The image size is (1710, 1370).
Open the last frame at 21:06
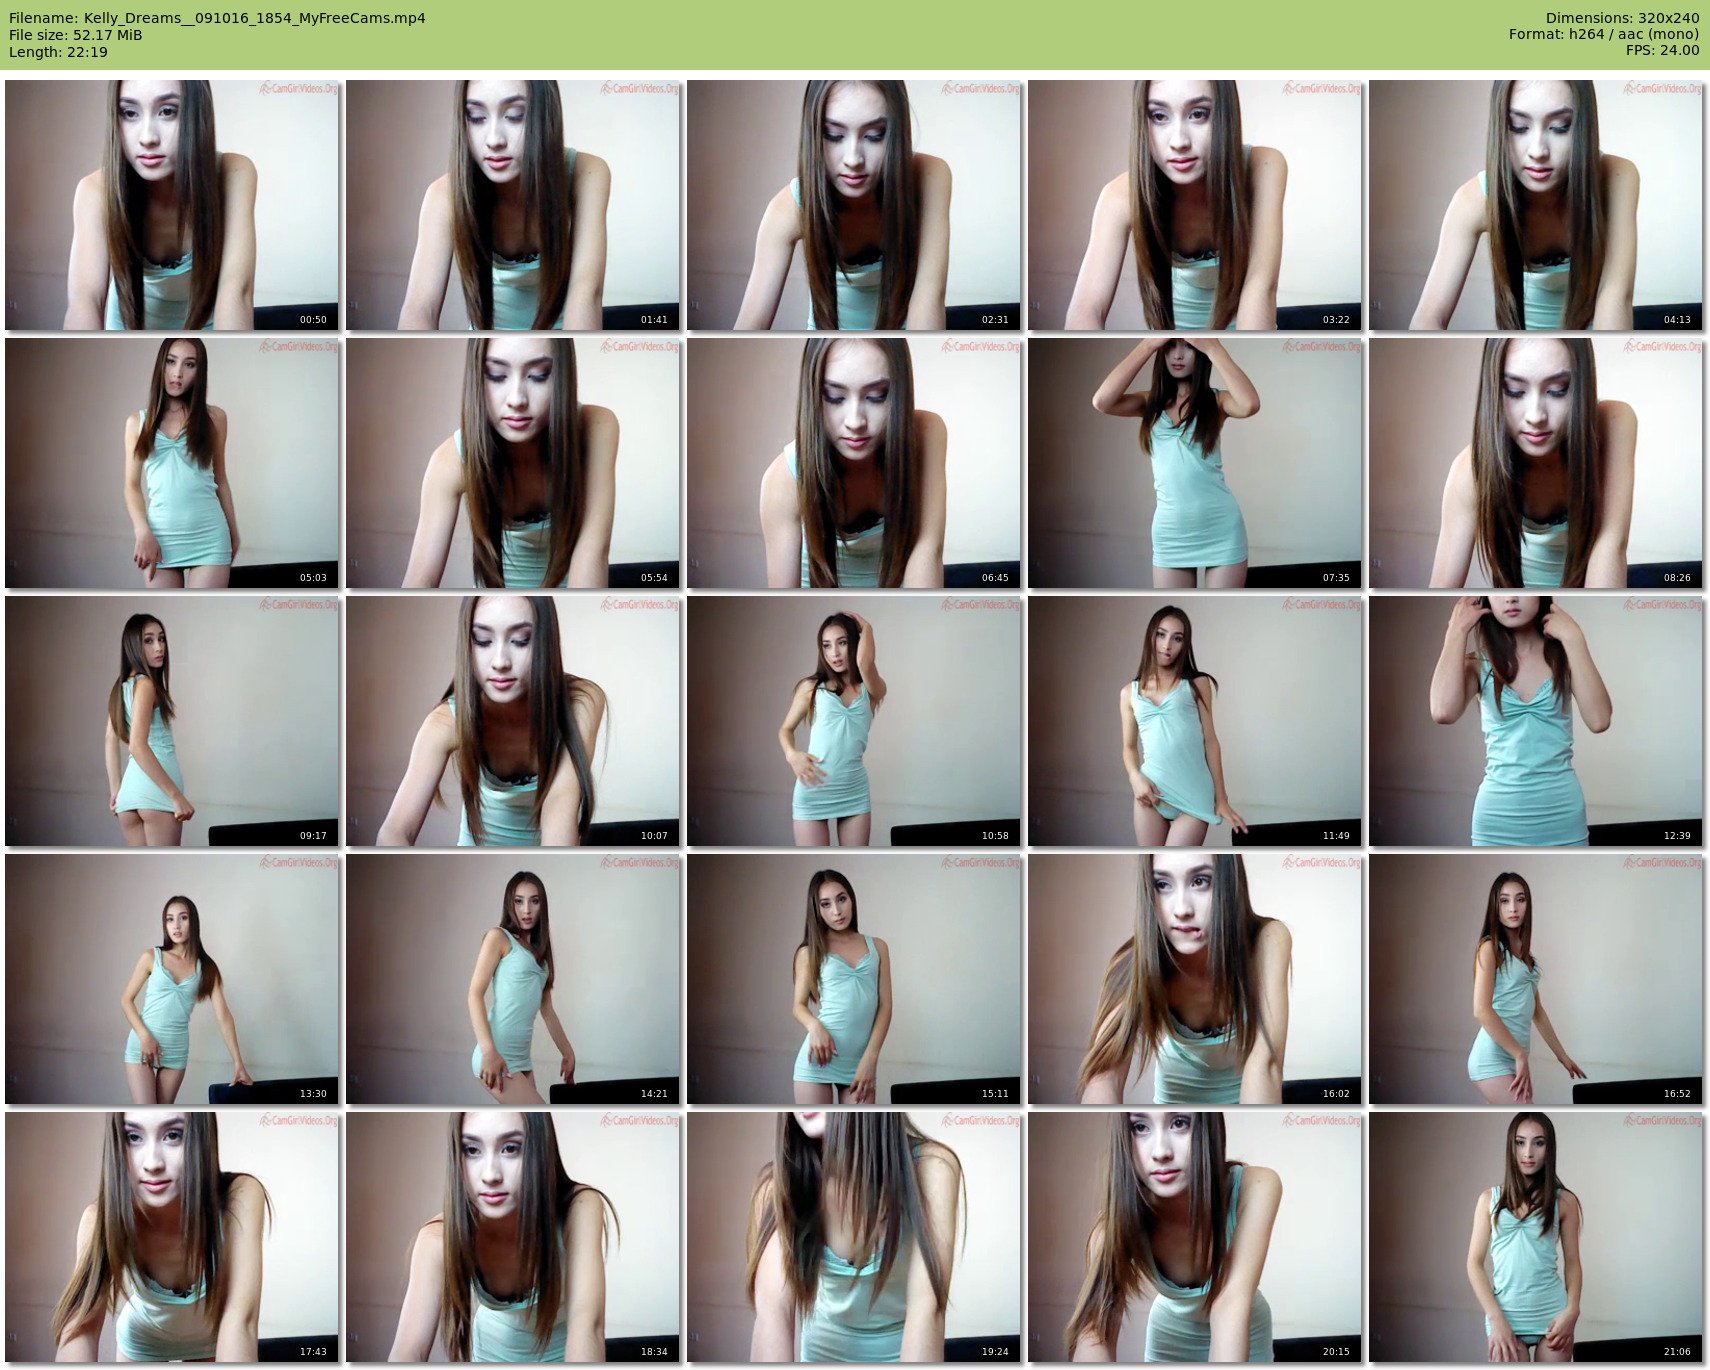[x=1536, y=1237]
